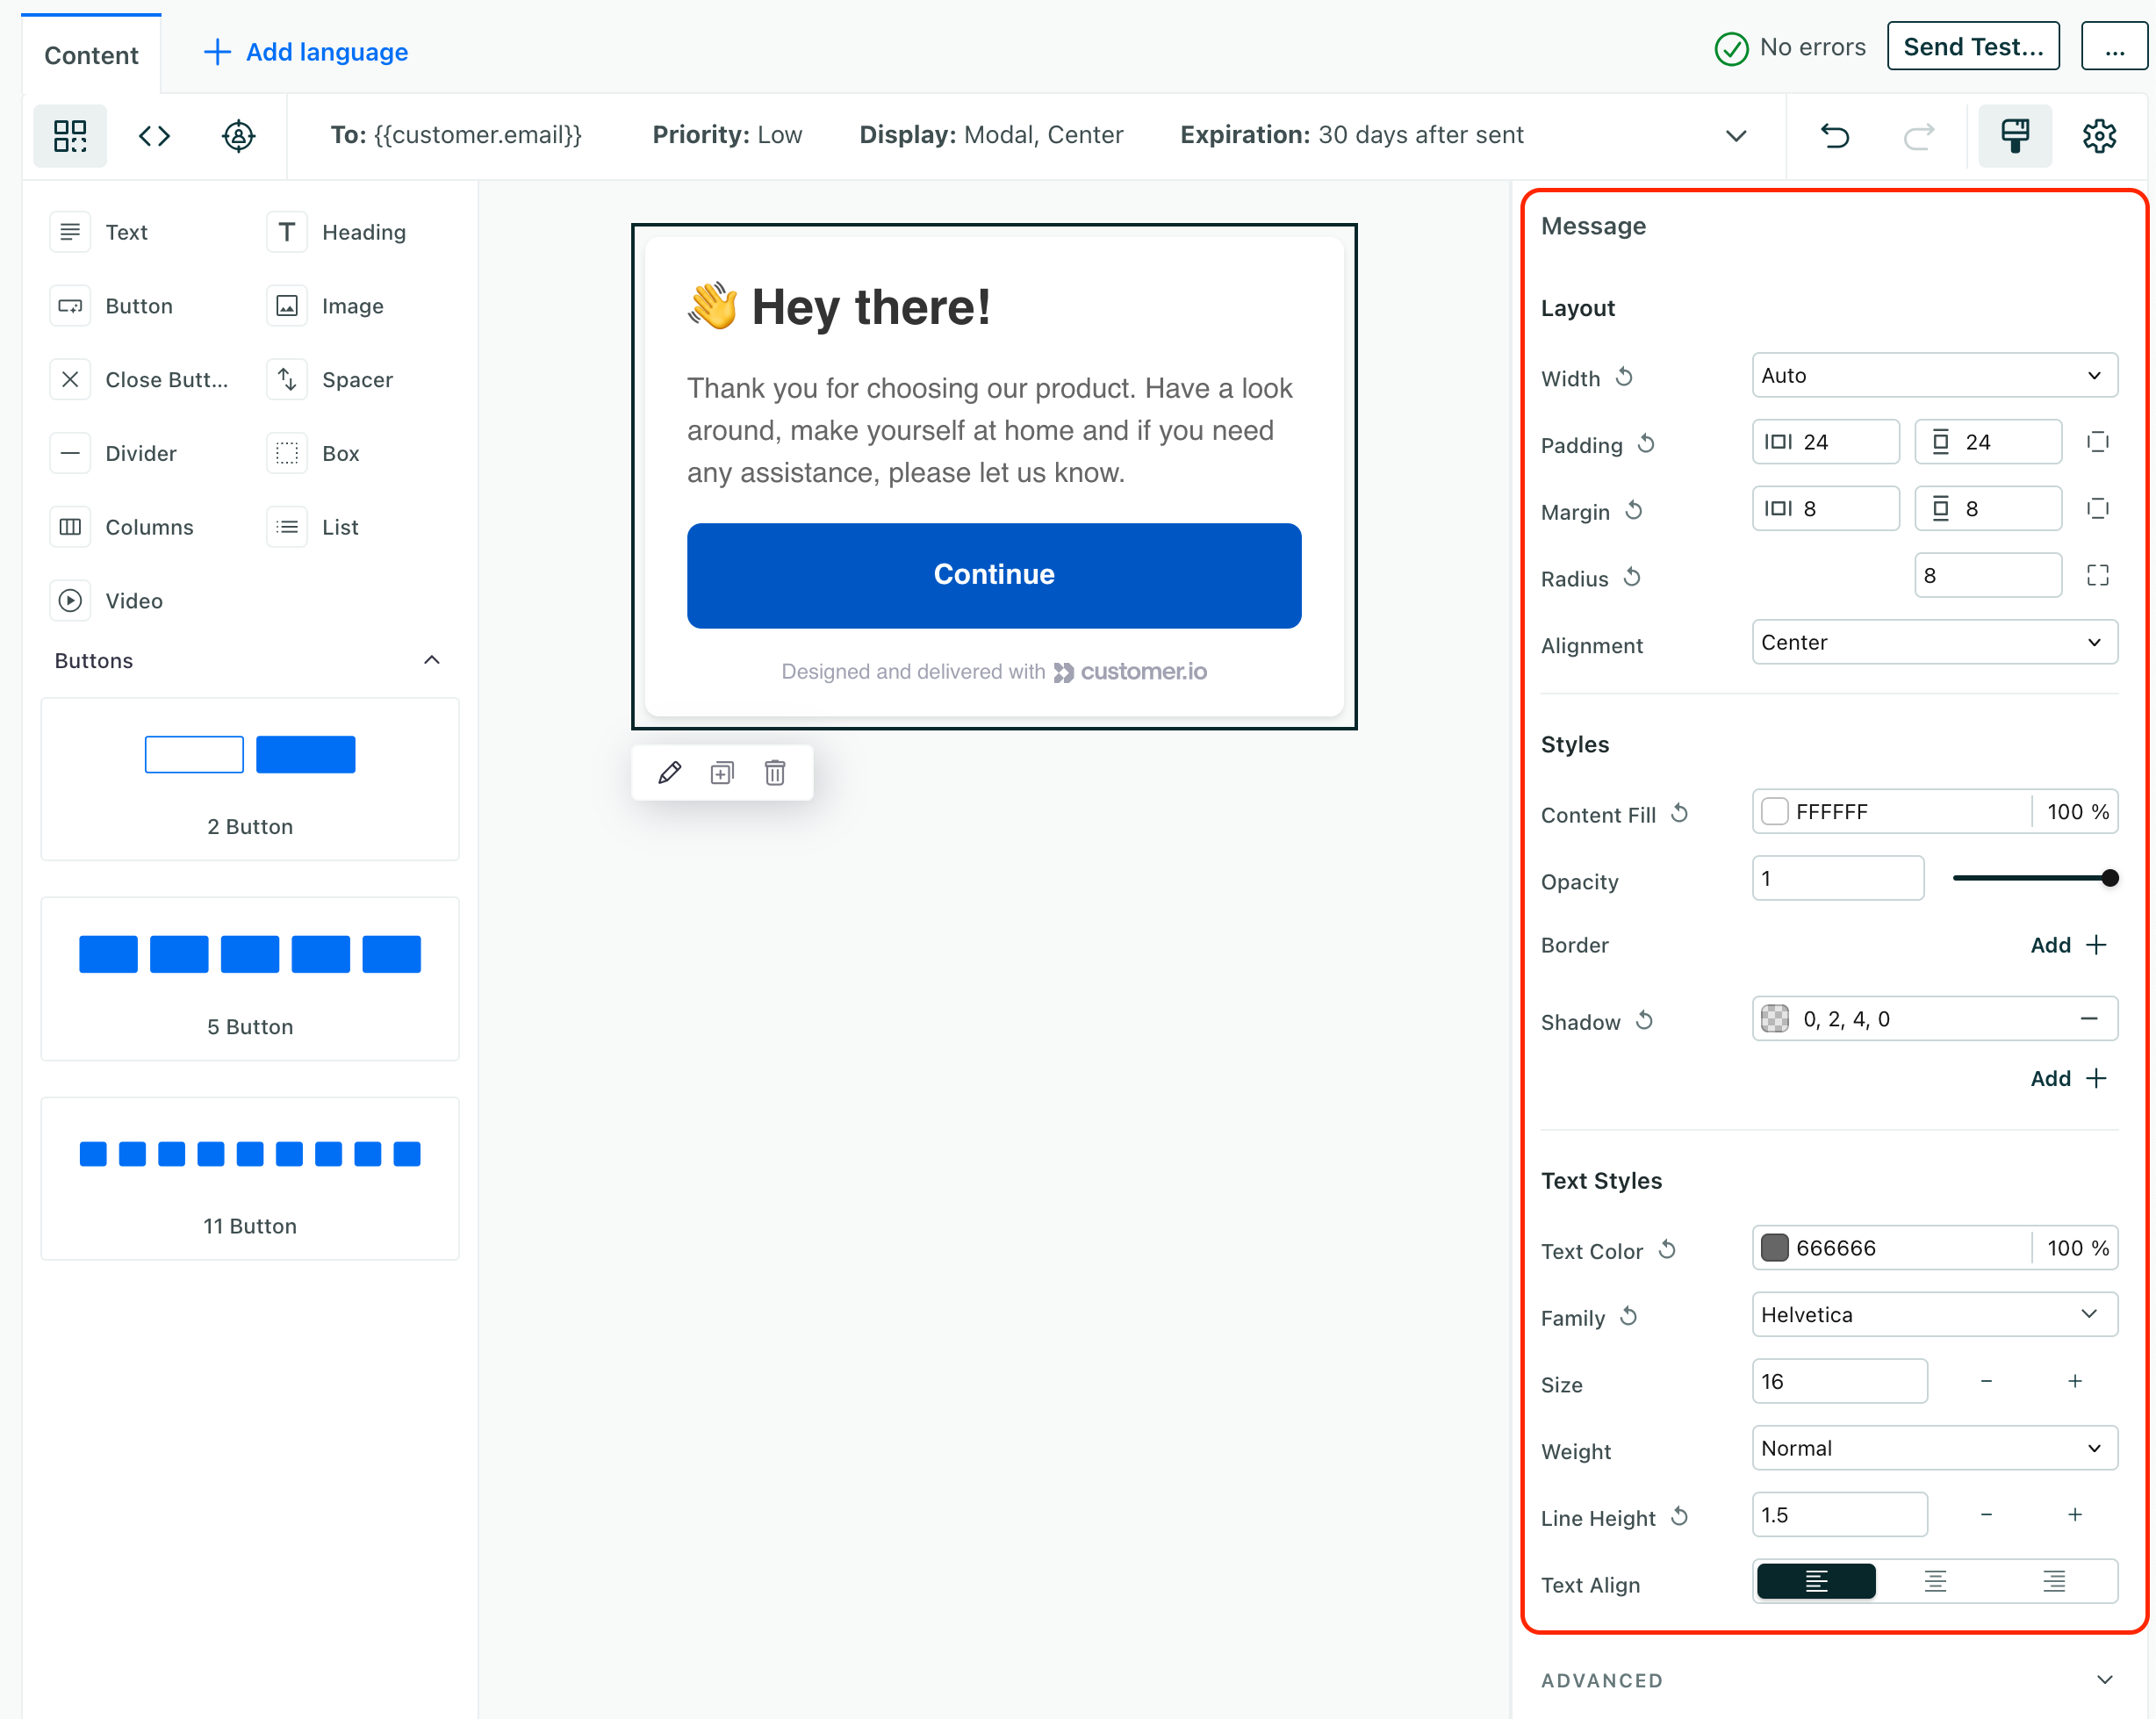The width and height of the screenshot is (2156, 1719).
Task: Click the Text Color 666666 swatch
Action: pos(1775,1248)
